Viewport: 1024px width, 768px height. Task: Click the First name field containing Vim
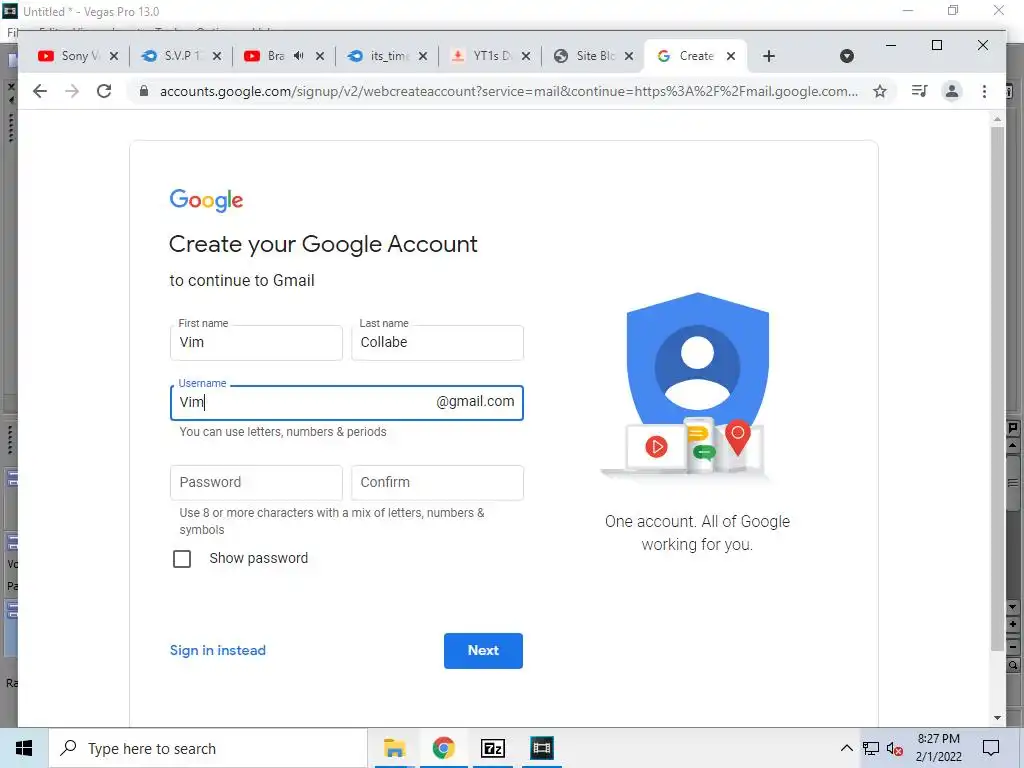(x=256, y=343)
